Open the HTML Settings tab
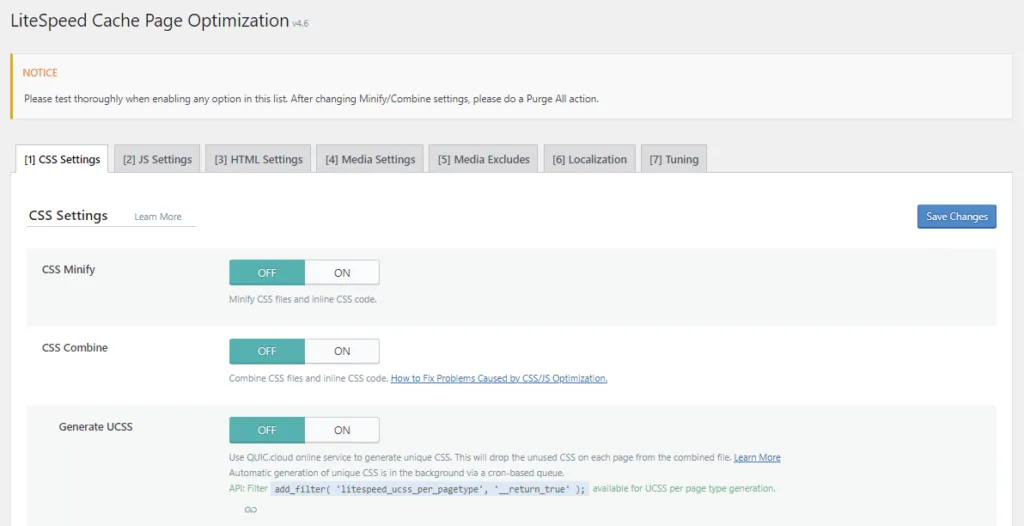The image size is (1024, 526). pos(258,159)
